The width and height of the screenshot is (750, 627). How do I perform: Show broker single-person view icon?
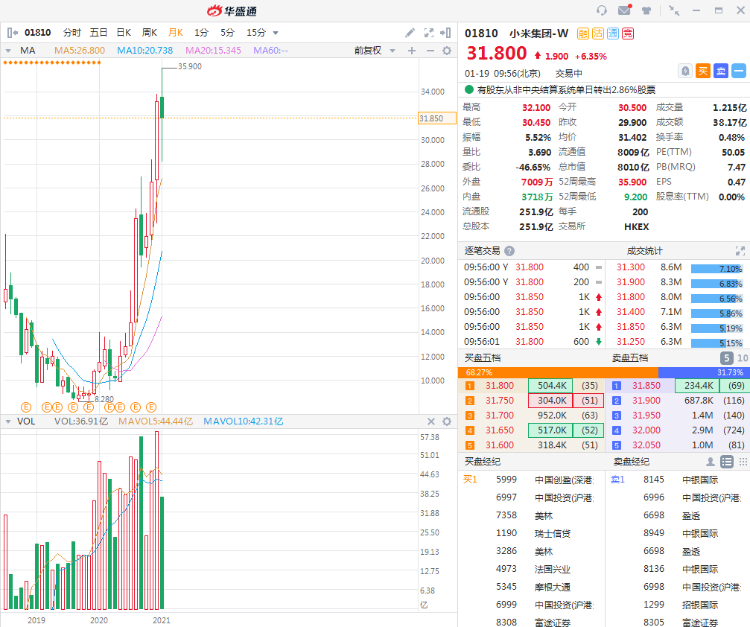[710, 462]
